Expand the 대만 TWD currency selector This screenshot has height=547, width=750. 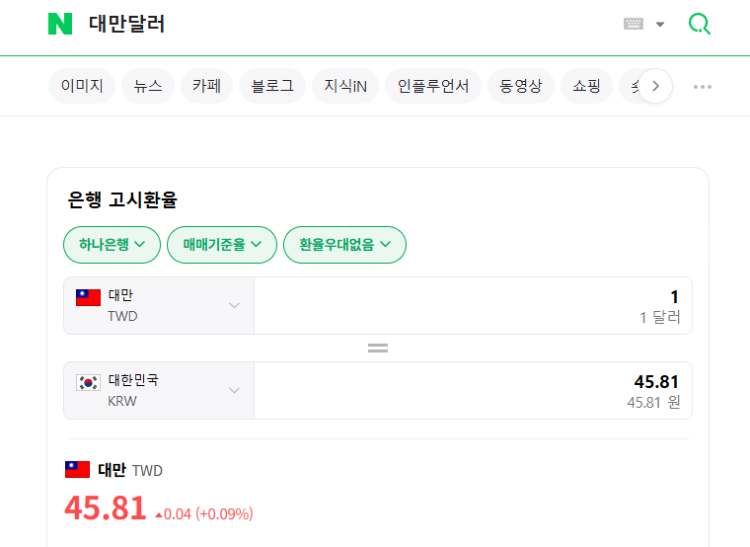[x=159, y=306]
